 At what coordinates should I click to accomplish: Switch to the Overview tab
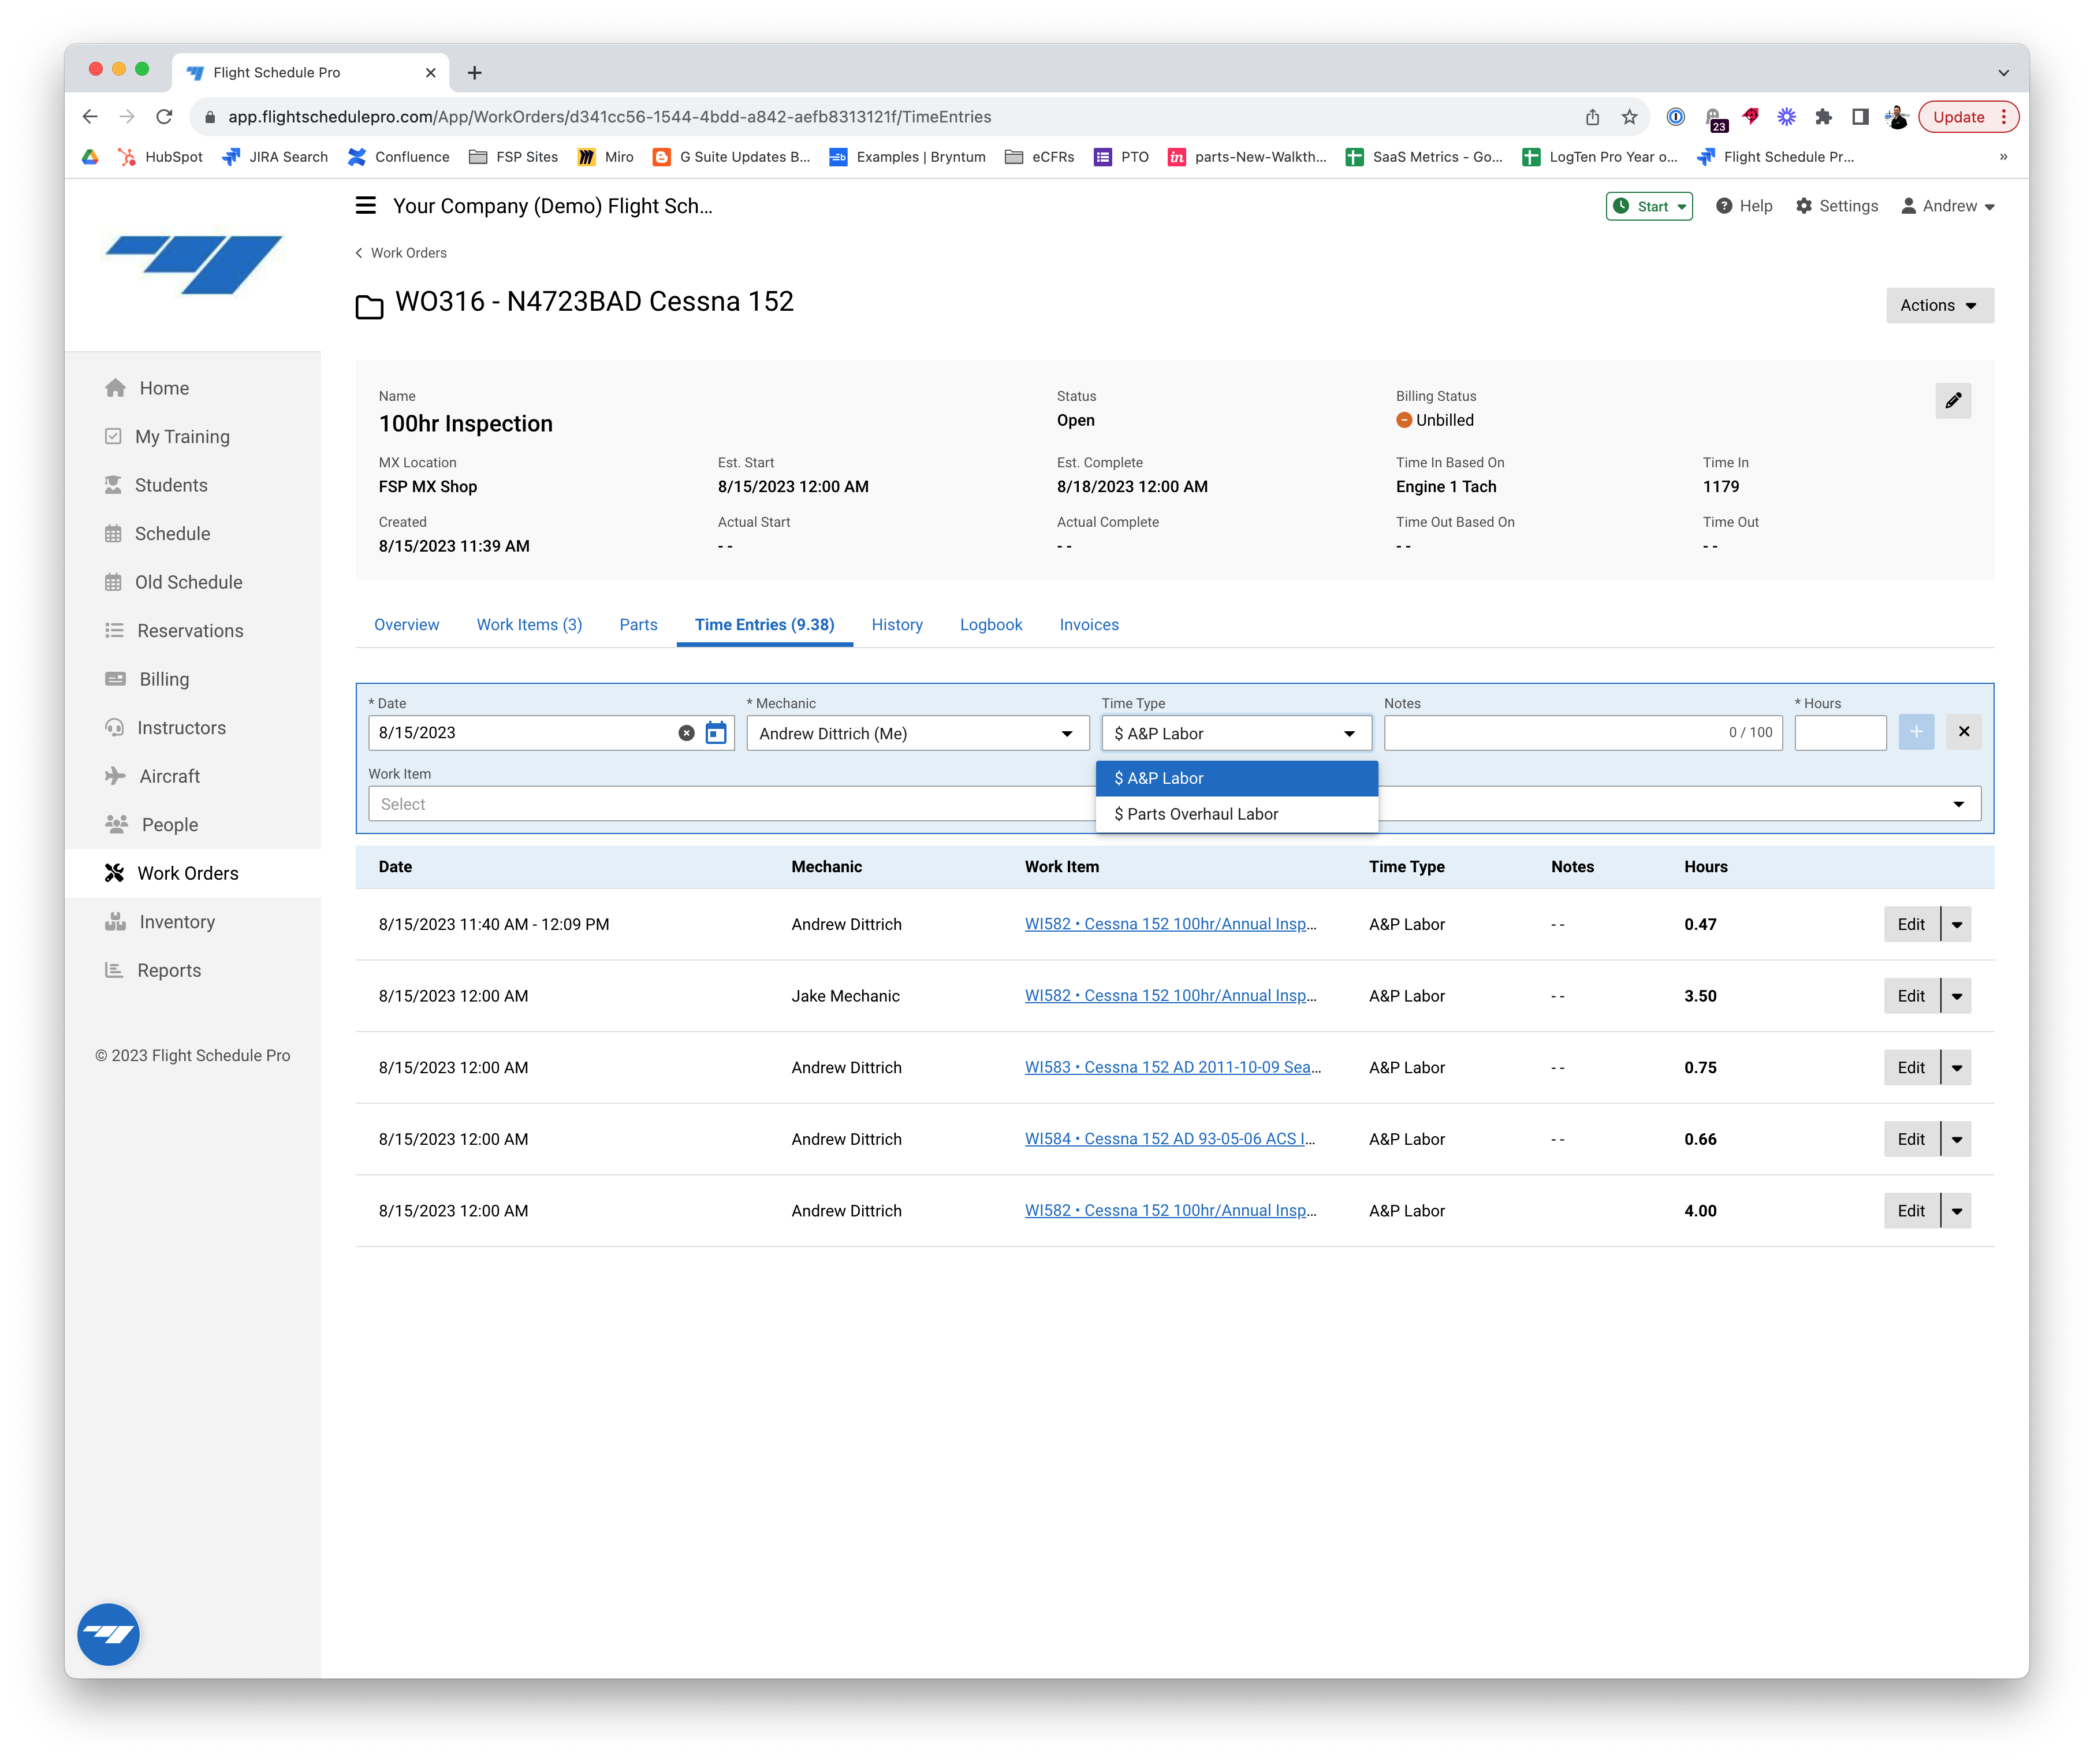[x=406, y=624]
